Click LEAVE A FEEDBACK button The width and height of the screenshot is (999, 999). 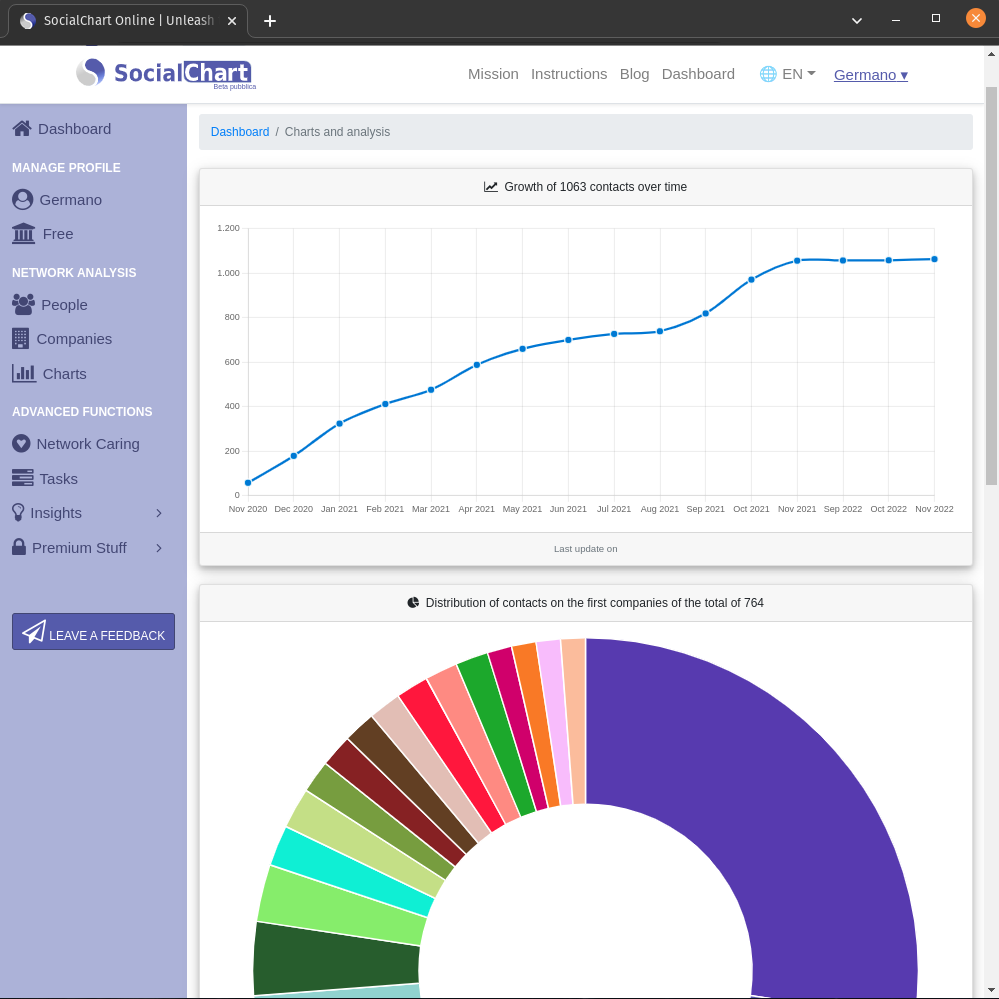click(93, 631)
